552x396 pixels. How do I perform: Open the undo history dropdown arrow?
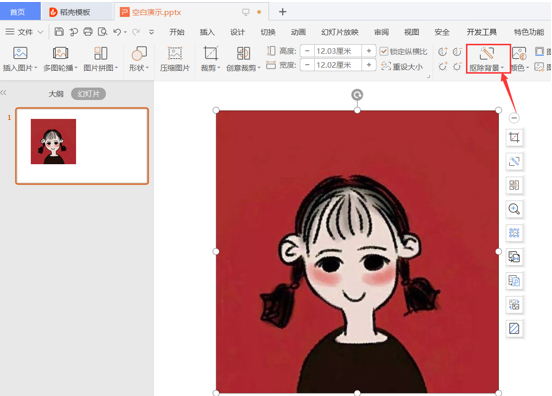125,32
